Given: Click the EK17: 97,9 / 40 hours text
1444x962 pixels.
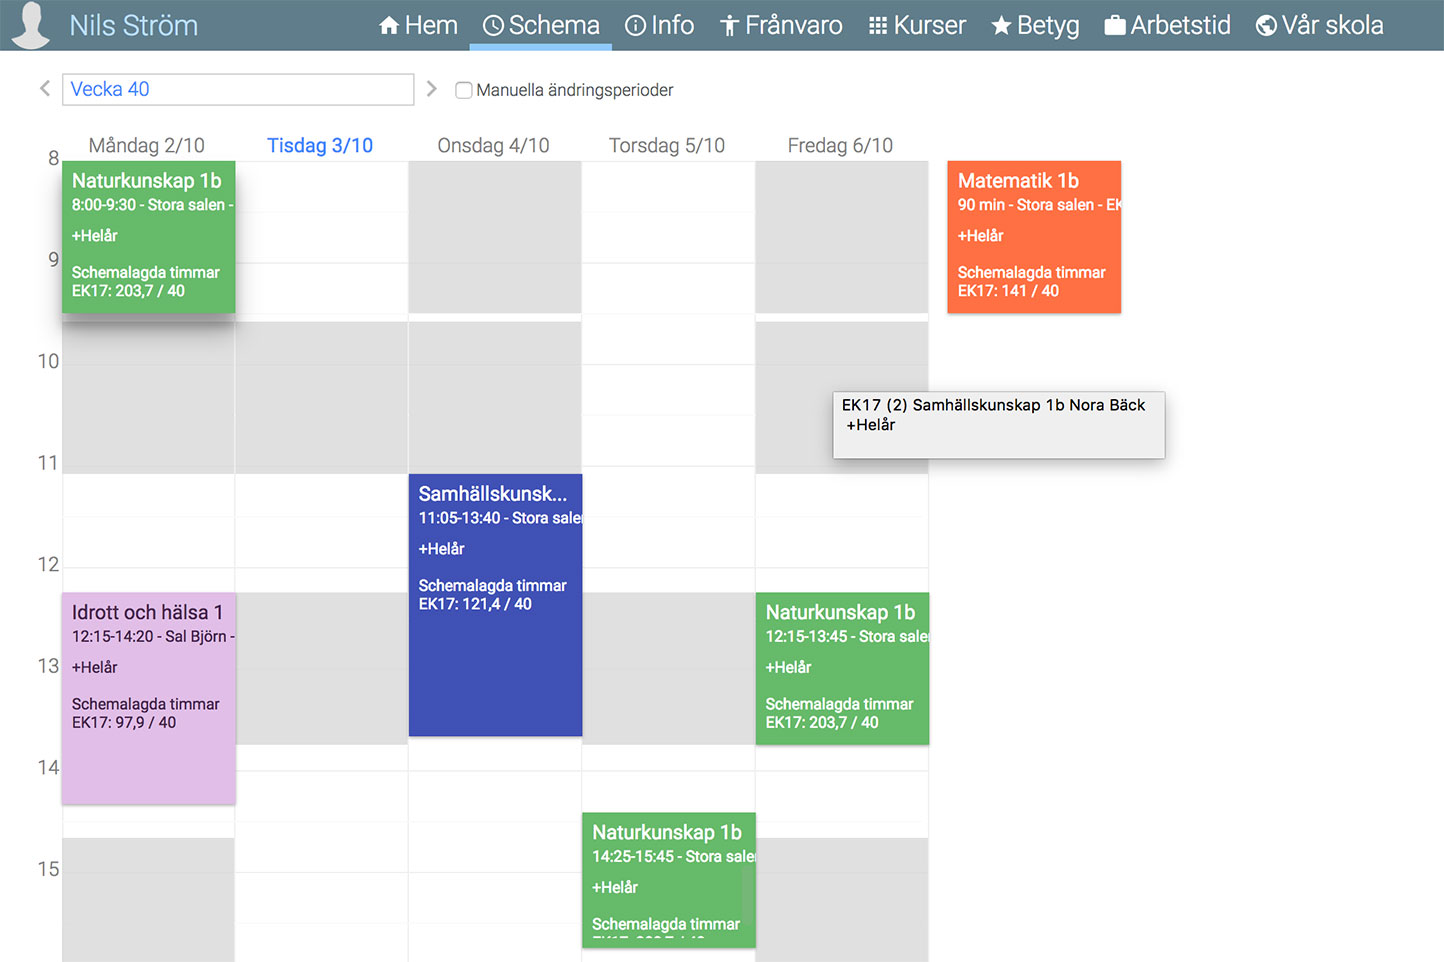Looking at the screenshot, I should (x=124, y=722).
